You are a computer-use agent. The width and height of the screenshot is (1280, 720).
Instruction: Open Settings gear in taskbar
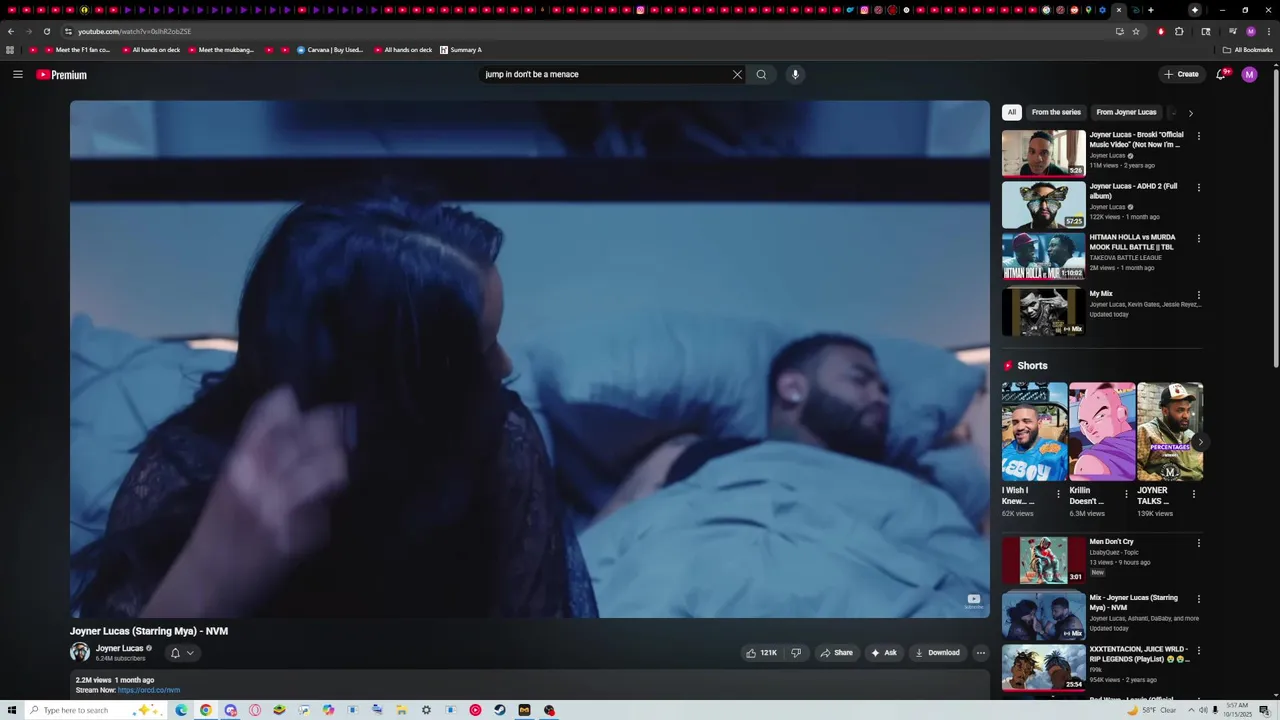click(x=426, y=710)
